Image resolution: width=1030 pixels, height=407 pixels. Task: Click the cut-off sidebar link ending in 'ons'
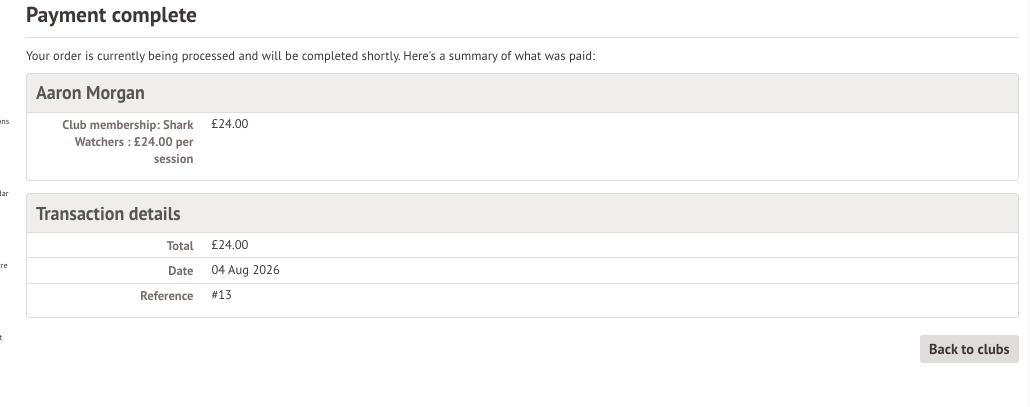click(x=4, y=121)
